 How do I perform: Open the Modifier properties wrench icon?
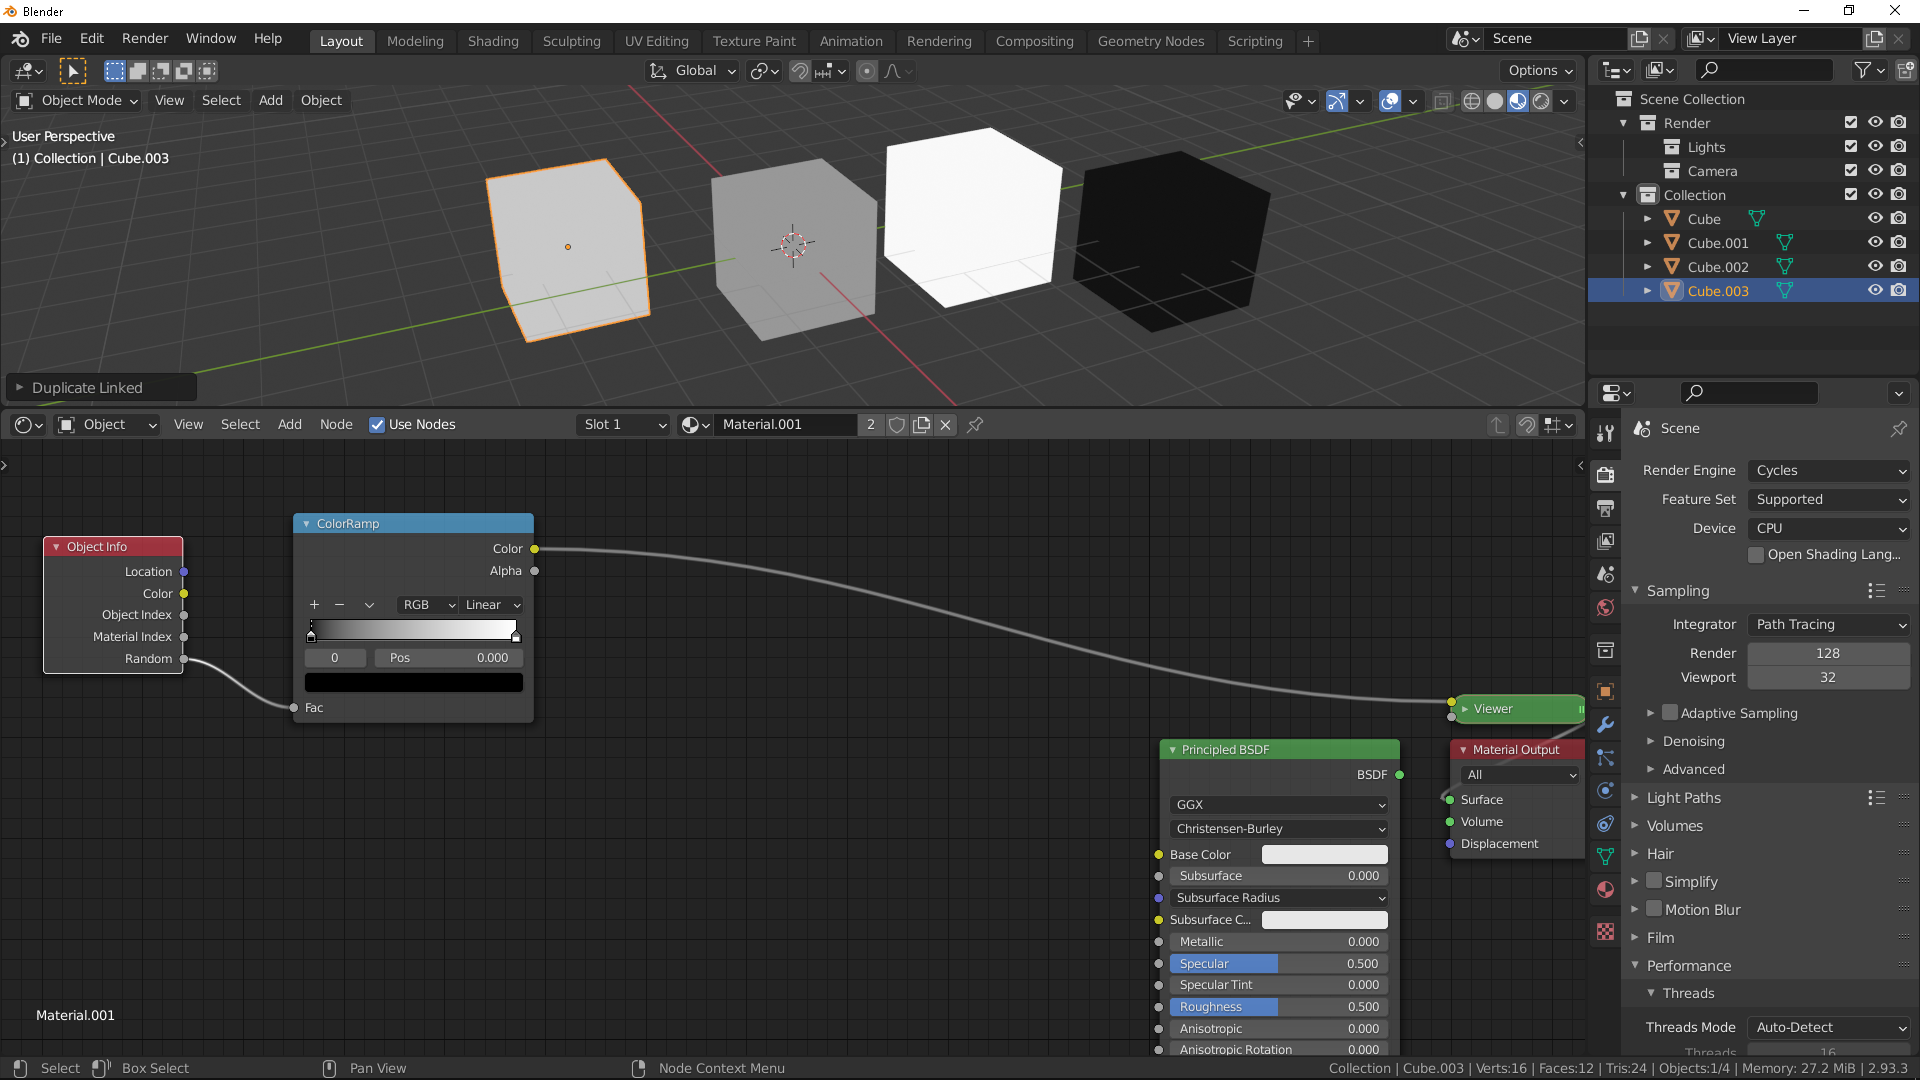[1605, 725]
